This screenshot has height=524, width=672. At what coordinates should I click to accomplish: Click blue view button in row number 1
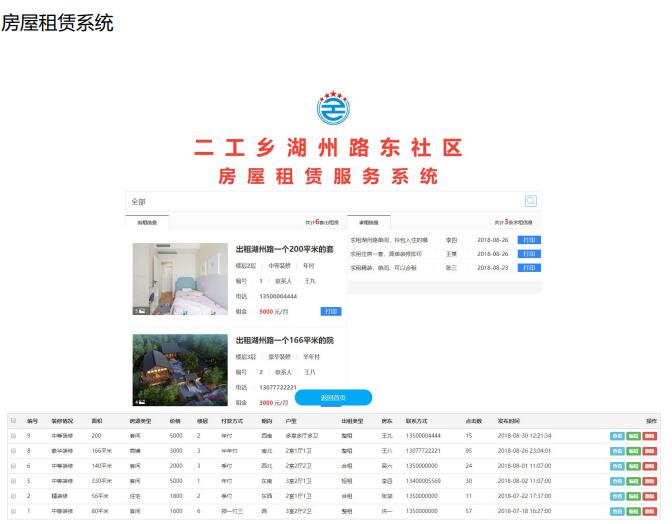click(x=617, y=511)
